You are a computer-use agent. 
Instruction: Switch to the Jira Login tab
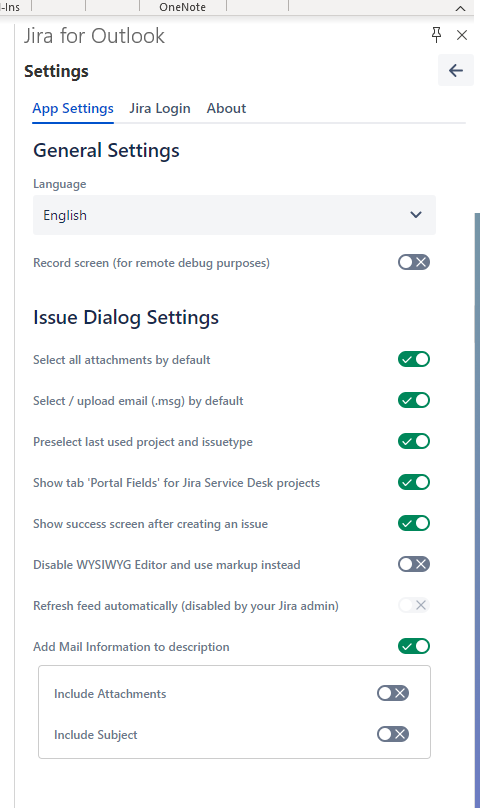click(x=160, y=108)
